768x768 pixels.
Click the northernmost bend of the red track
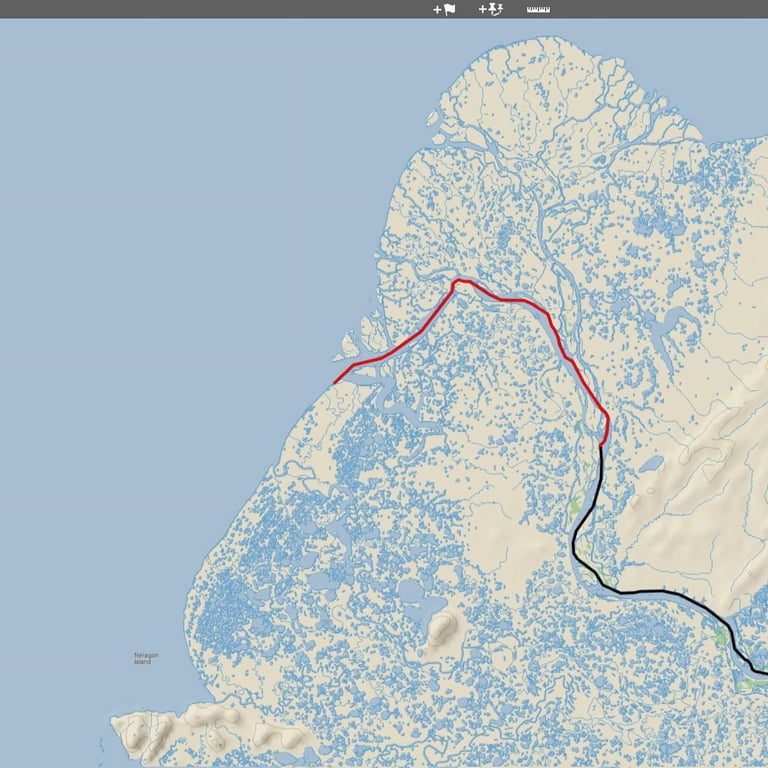[458, 281]
